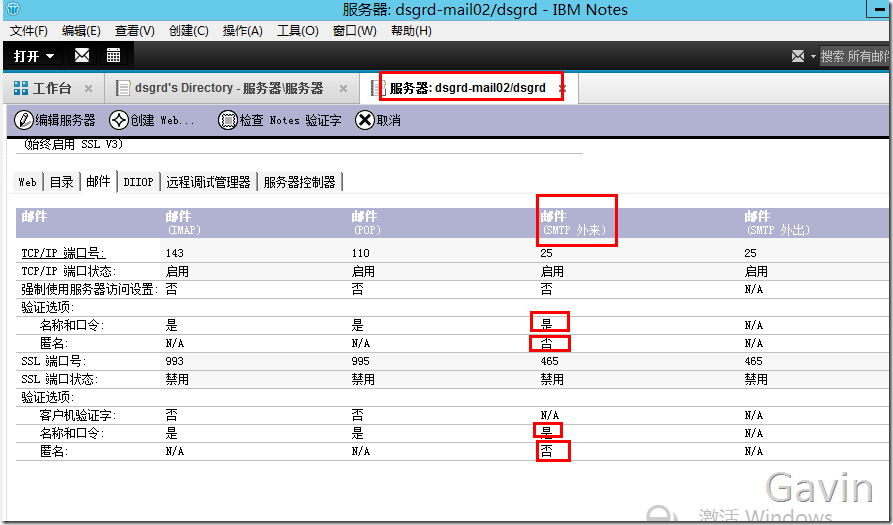
Task: Open 查看(V) menu
Action: point(134,31)
